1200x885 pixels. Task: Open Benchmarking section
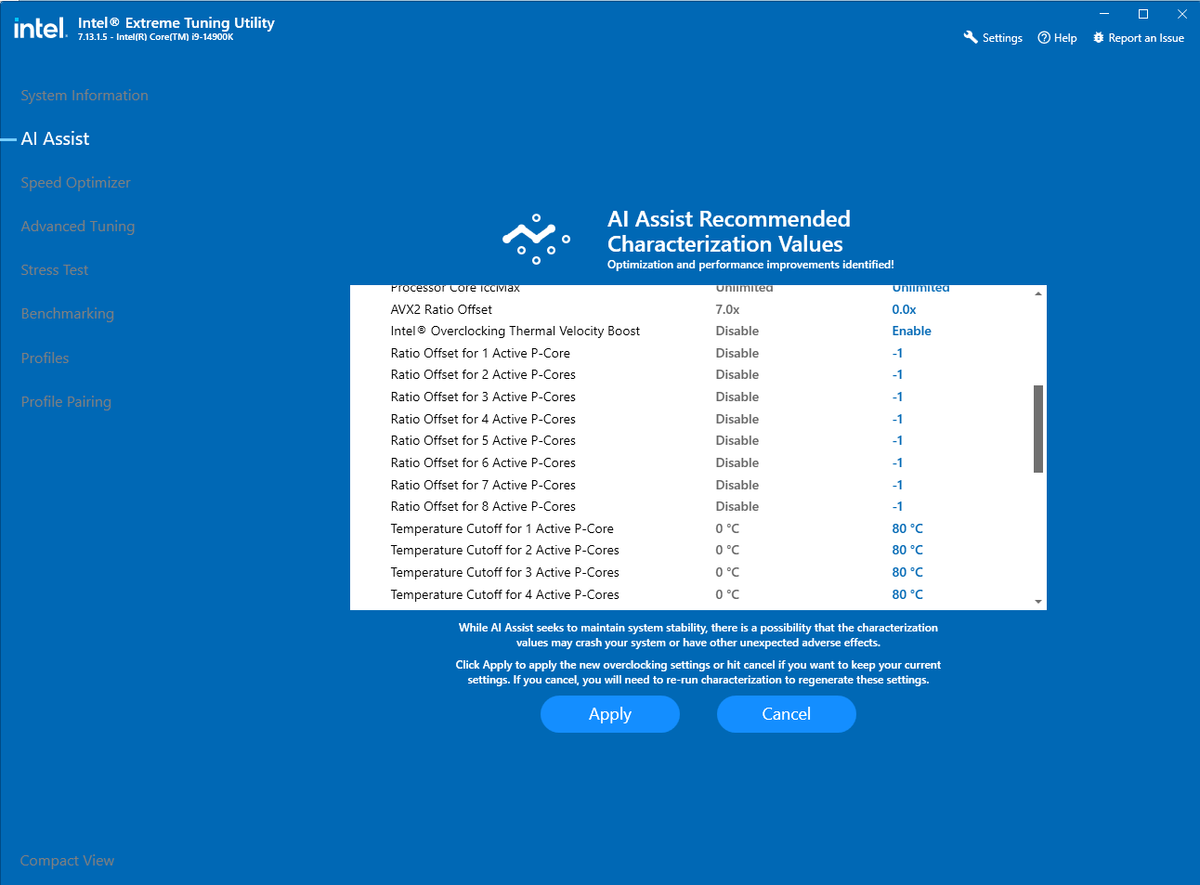67,314
